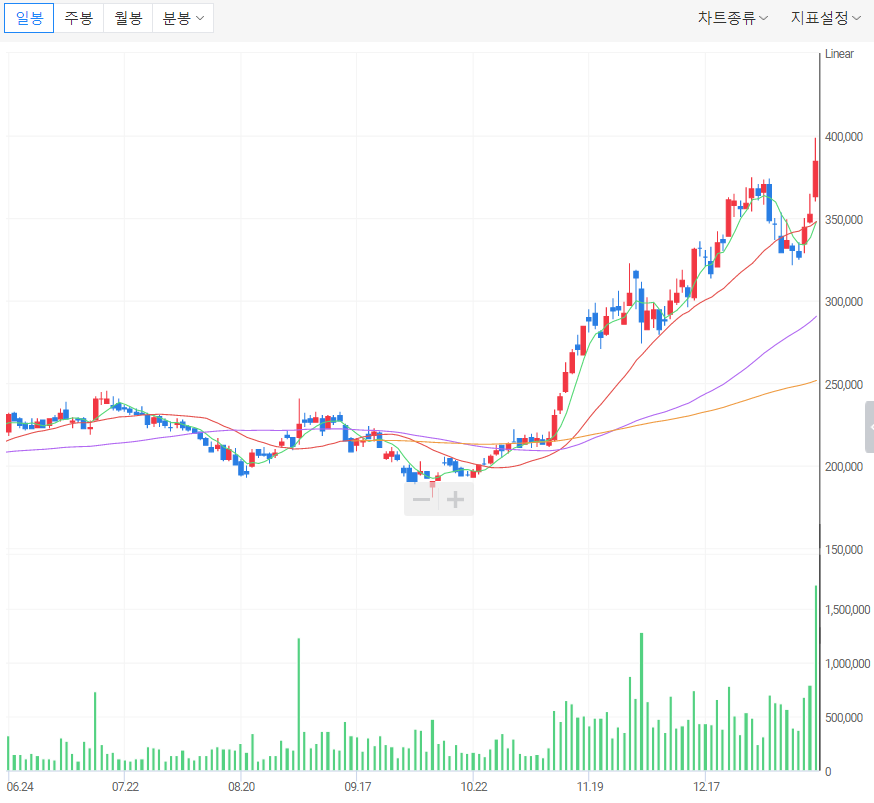Click the latest tallest volume bar
Viewport: 874px width, 803px height.
click(816, 678)
